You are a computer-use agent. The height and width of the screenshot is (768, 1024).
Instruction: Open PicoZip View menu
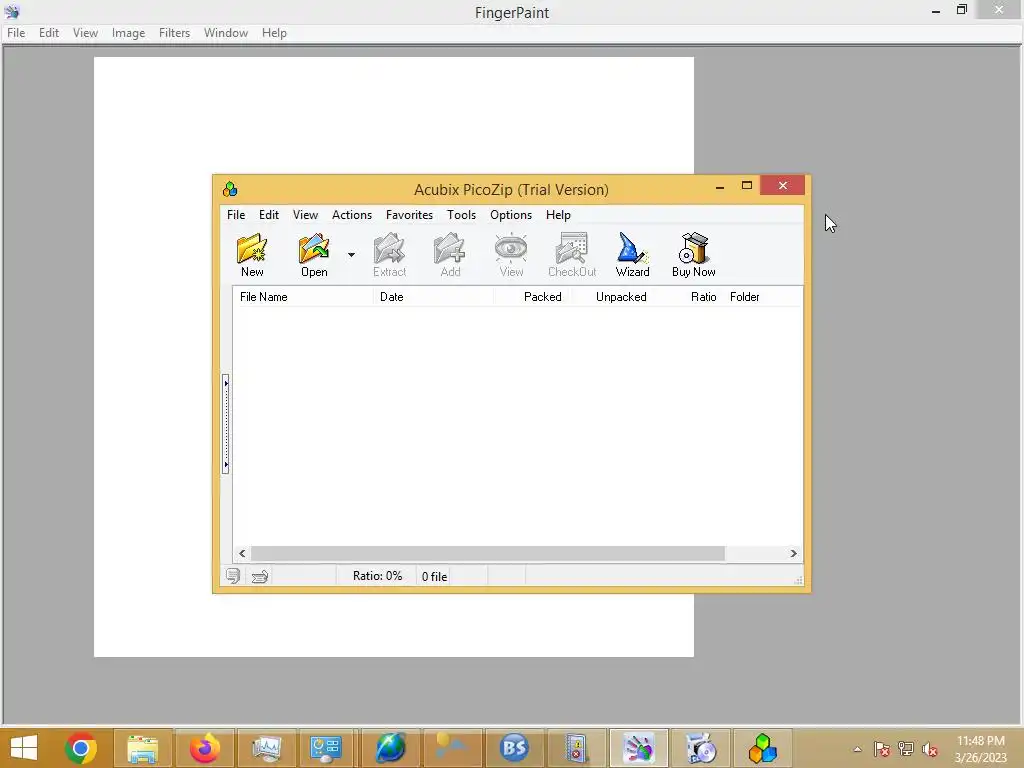[305, 215]
